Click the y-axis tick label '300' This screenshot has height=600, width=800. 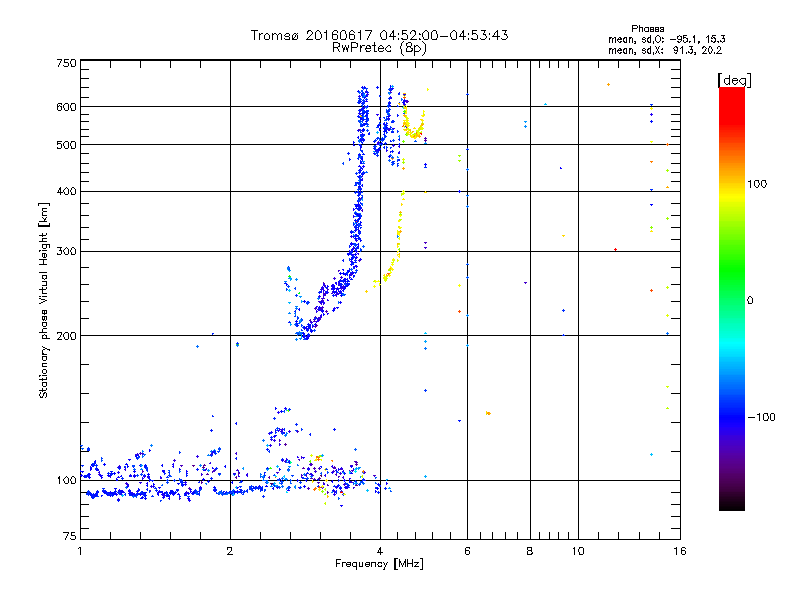point(67,252)
